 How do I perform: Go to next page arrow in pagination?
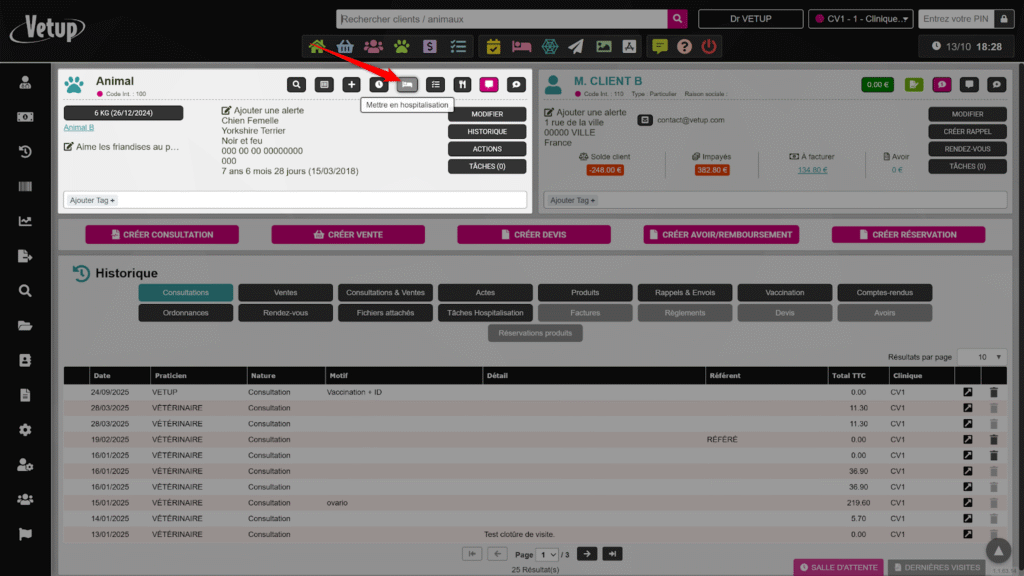click(587, 554)
